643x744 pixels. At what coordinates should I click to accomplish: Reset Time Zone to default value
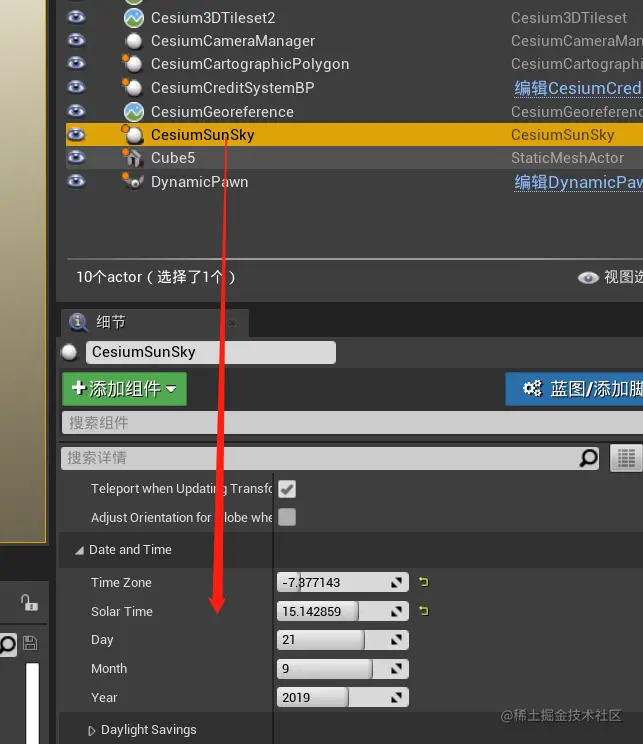424,582
